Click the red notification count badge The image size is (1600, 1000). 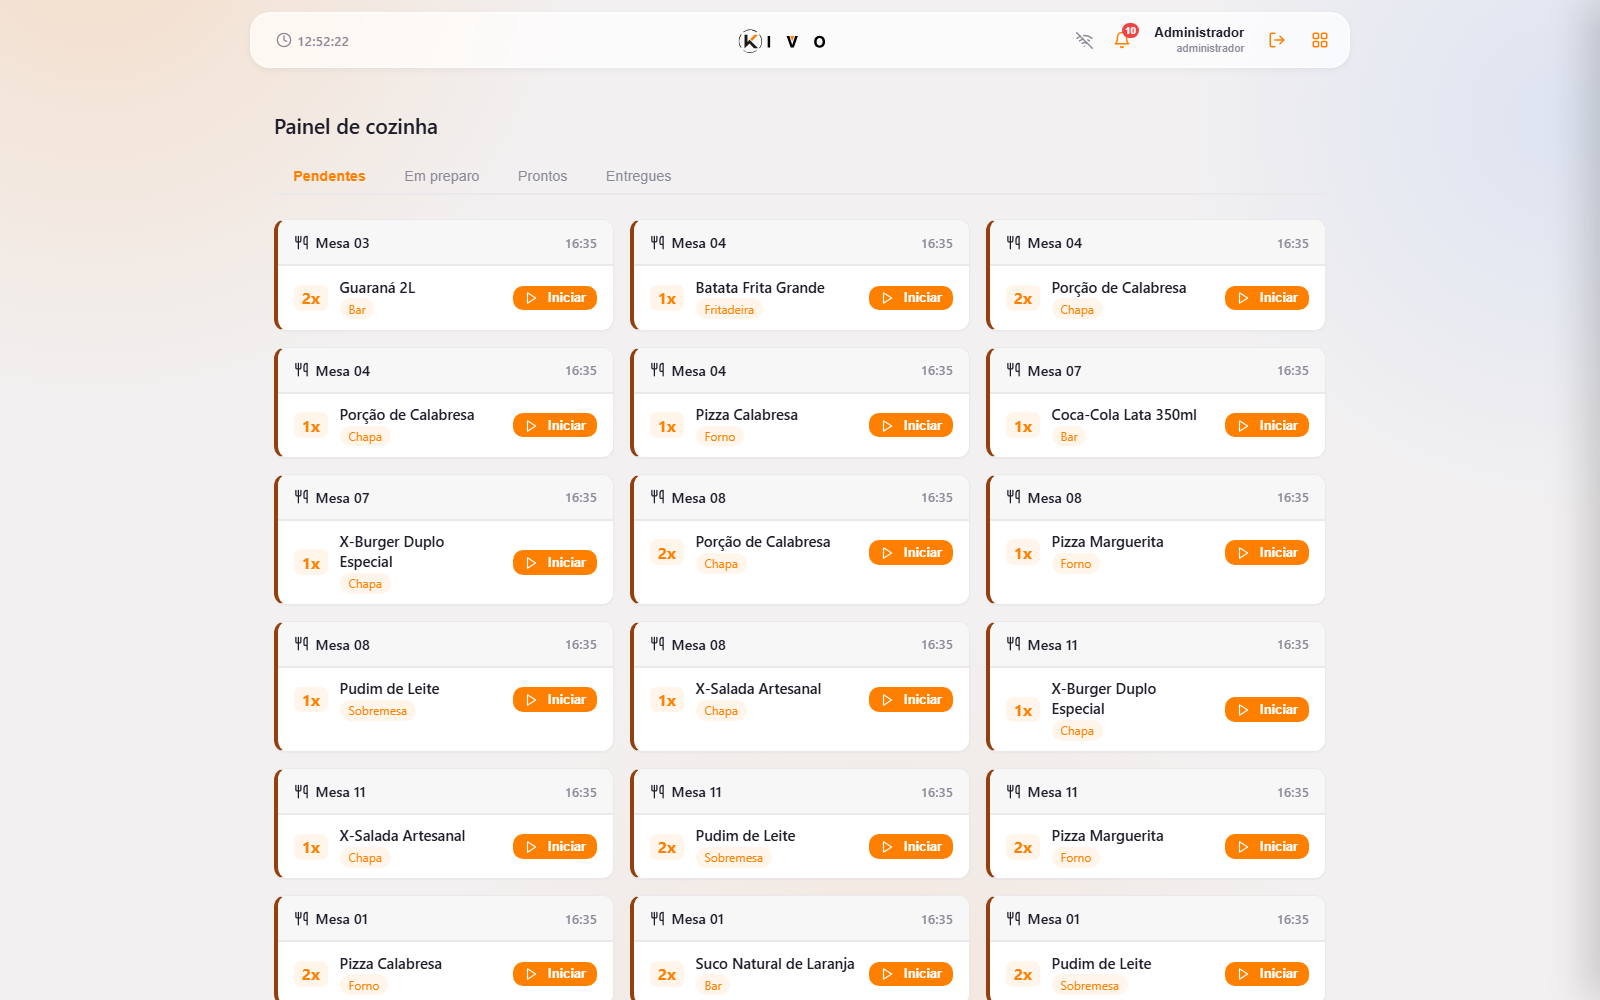[x=1130, y=31]
